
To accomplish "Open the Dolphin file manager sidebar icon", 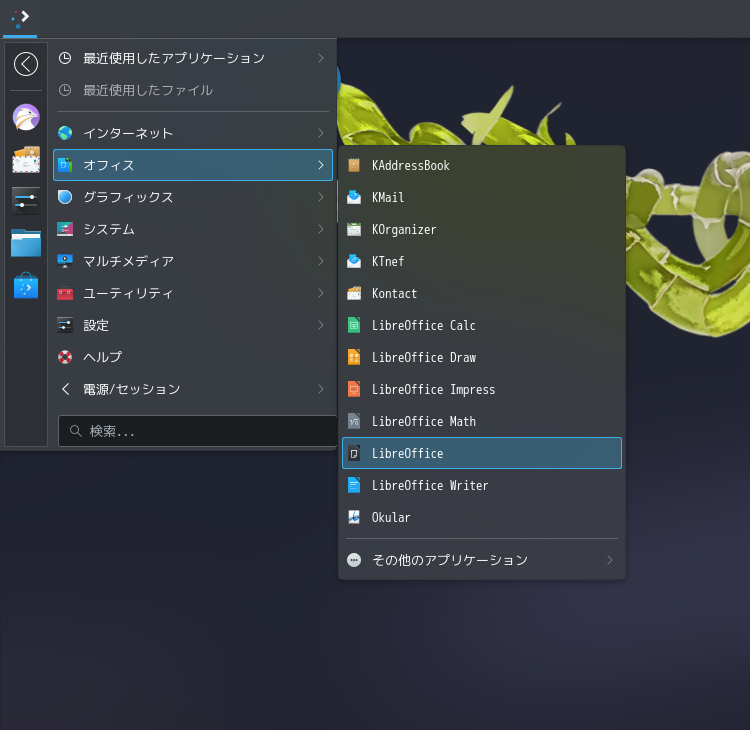I will coord(26,243).
